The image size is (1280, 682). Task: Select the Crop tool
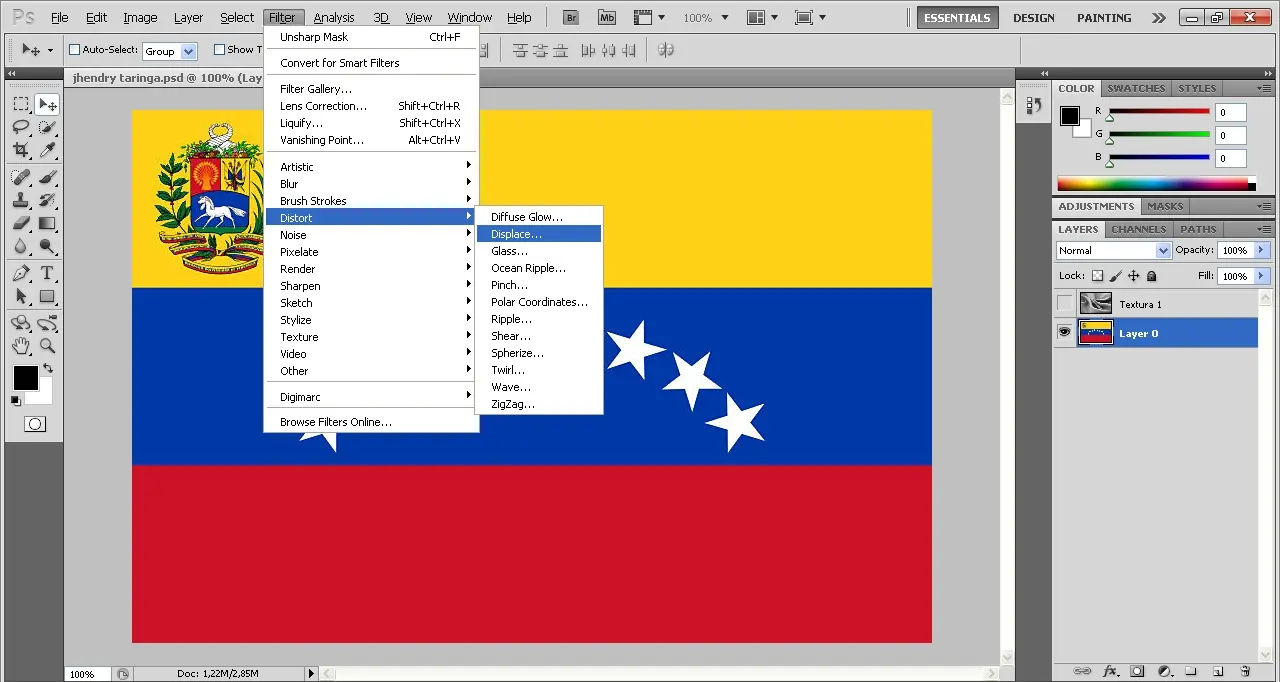[x=21, y=150]
